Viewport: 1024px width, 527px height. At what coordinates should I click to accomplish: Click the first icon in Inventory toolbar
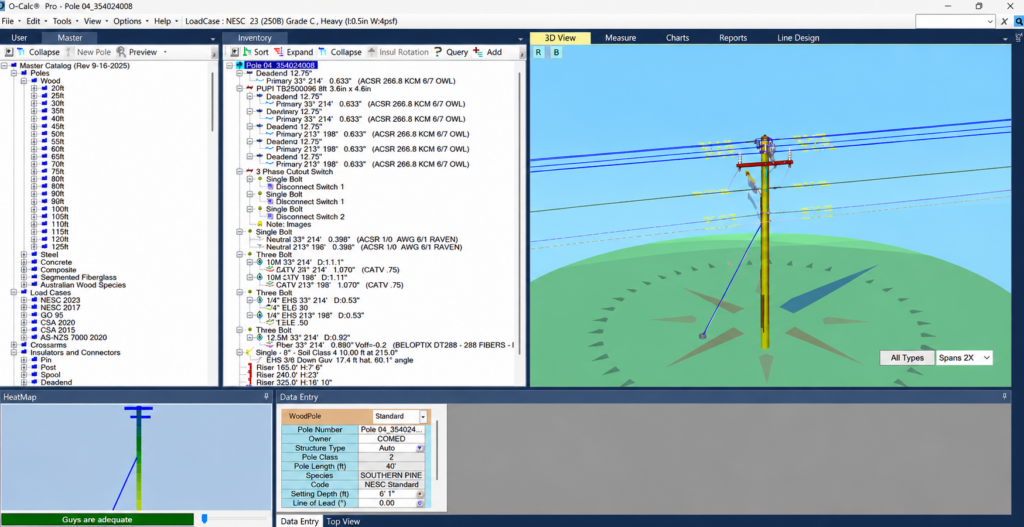pos(234,52)
